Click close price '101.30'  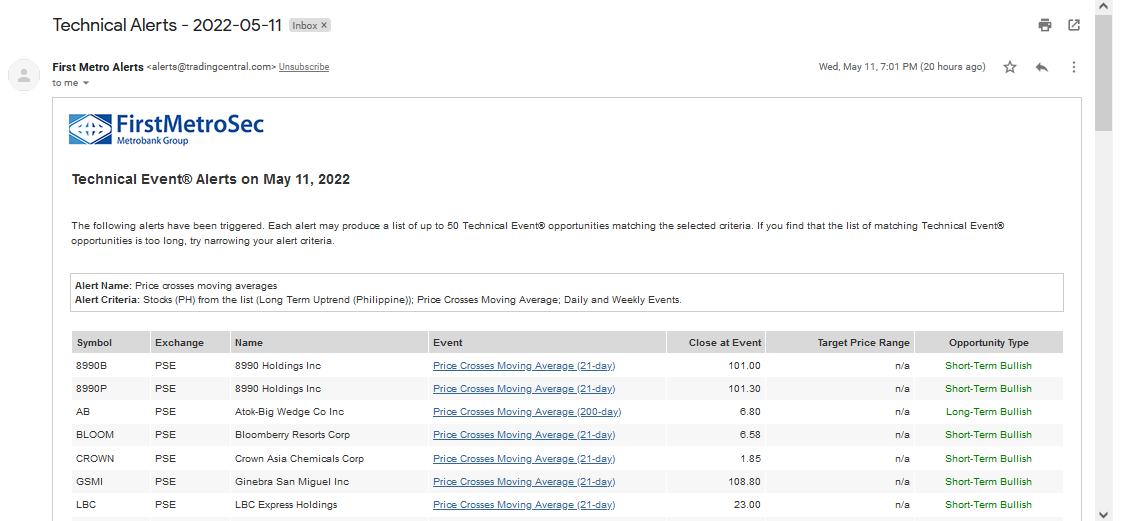(x=744, y=389)
